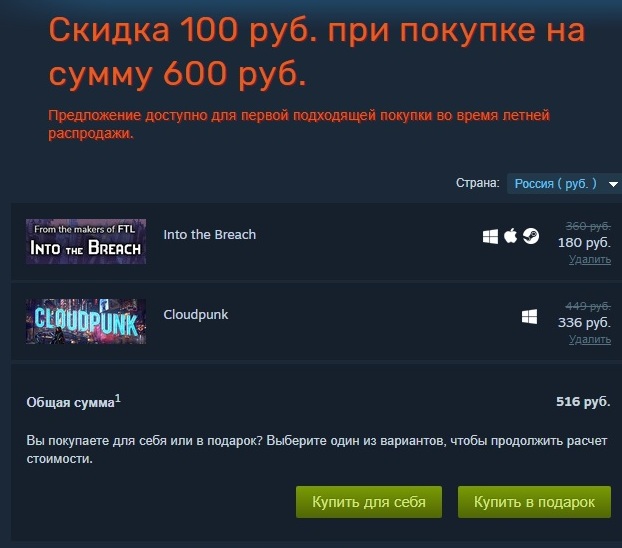Click the Скидка 100 руб. promotion heading

click(x=317, y=52)
